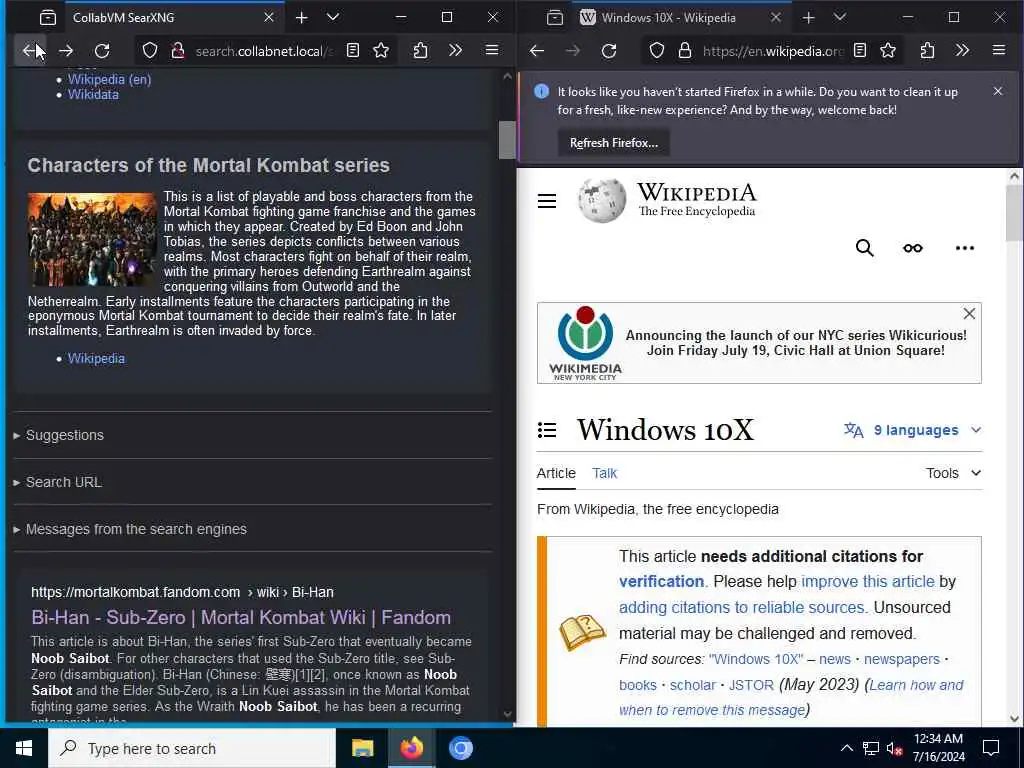Close the Windows 10X - Wikipedia tab
The height and width of the screenshot is (768, 1024).
[x=776, y=18]
